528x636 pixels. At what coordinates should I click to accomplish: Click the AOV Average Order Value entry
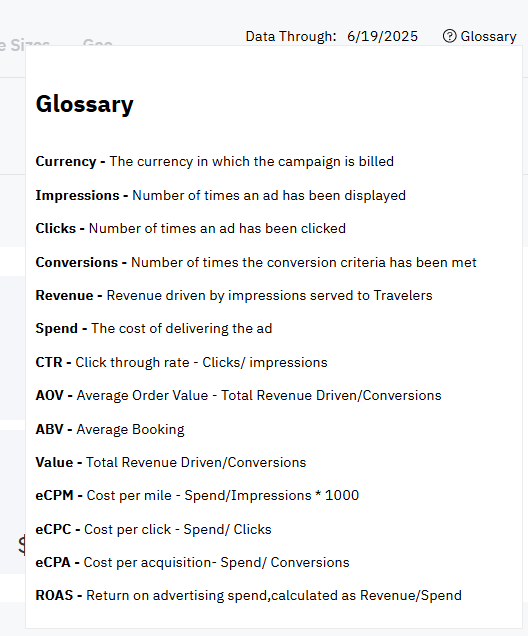coord(238,395)
